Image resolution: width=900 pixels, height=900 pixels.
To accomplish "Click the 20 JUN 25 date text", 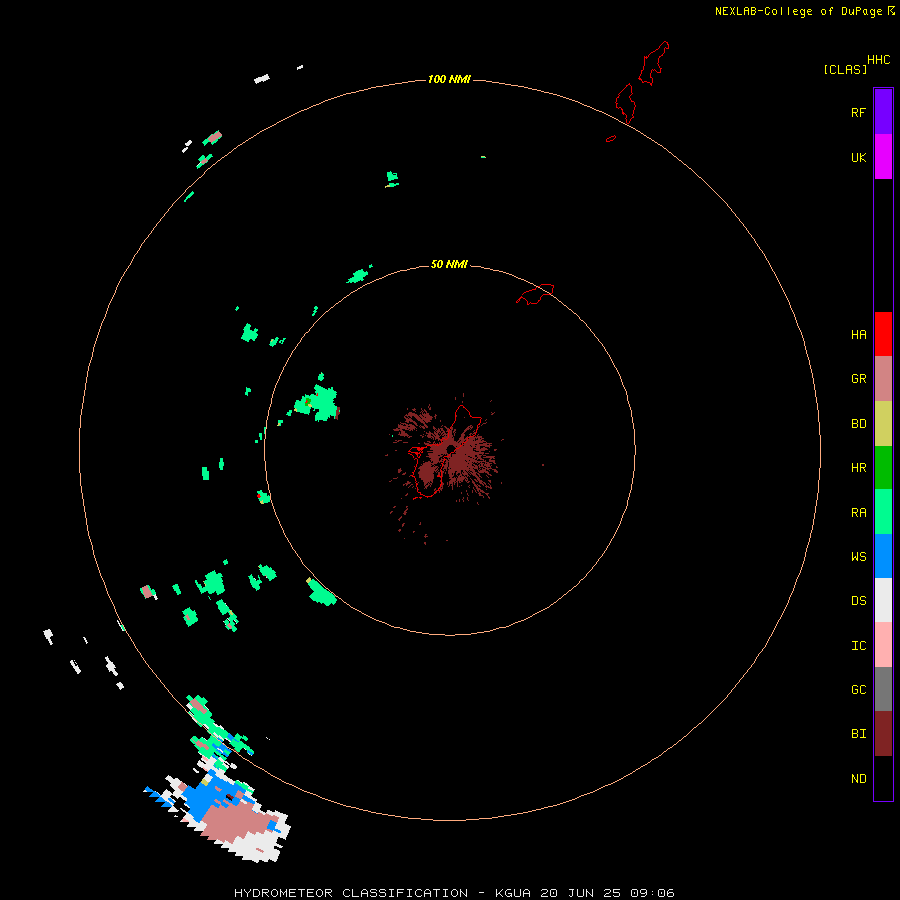I will pos(580,893).
